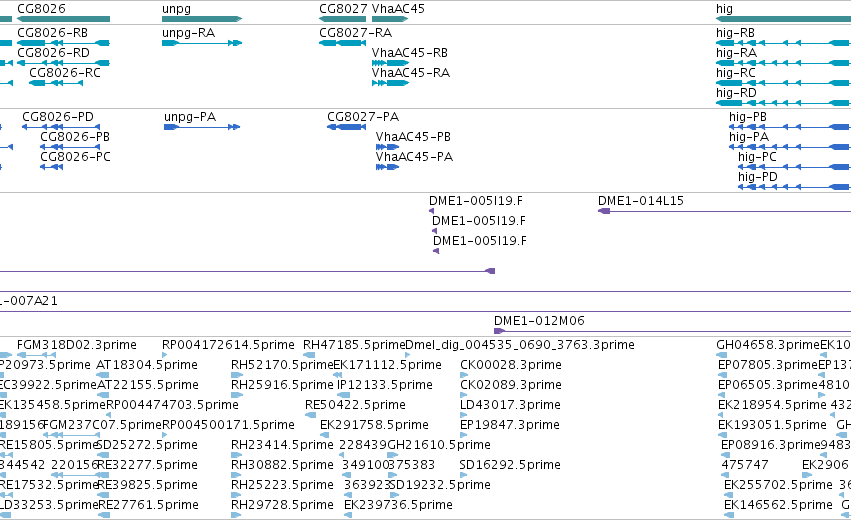Open the VhaAC45 gene label

pyautogui.click(x=398, y=9)
